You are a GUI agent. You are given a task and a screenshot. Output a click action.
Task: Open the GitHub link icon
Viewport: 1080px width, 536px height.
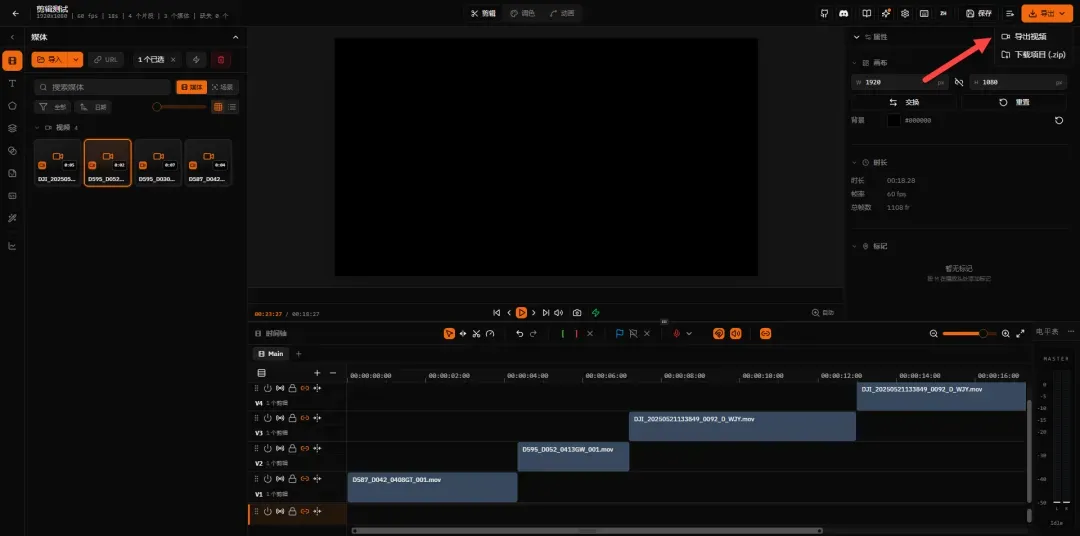coord(824,13)
